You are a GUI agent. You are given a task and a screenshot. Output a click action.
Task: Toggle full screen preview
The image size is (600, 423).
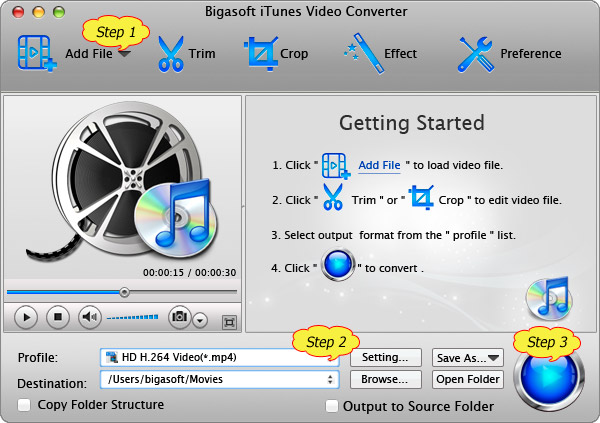[x=229, y=322]
